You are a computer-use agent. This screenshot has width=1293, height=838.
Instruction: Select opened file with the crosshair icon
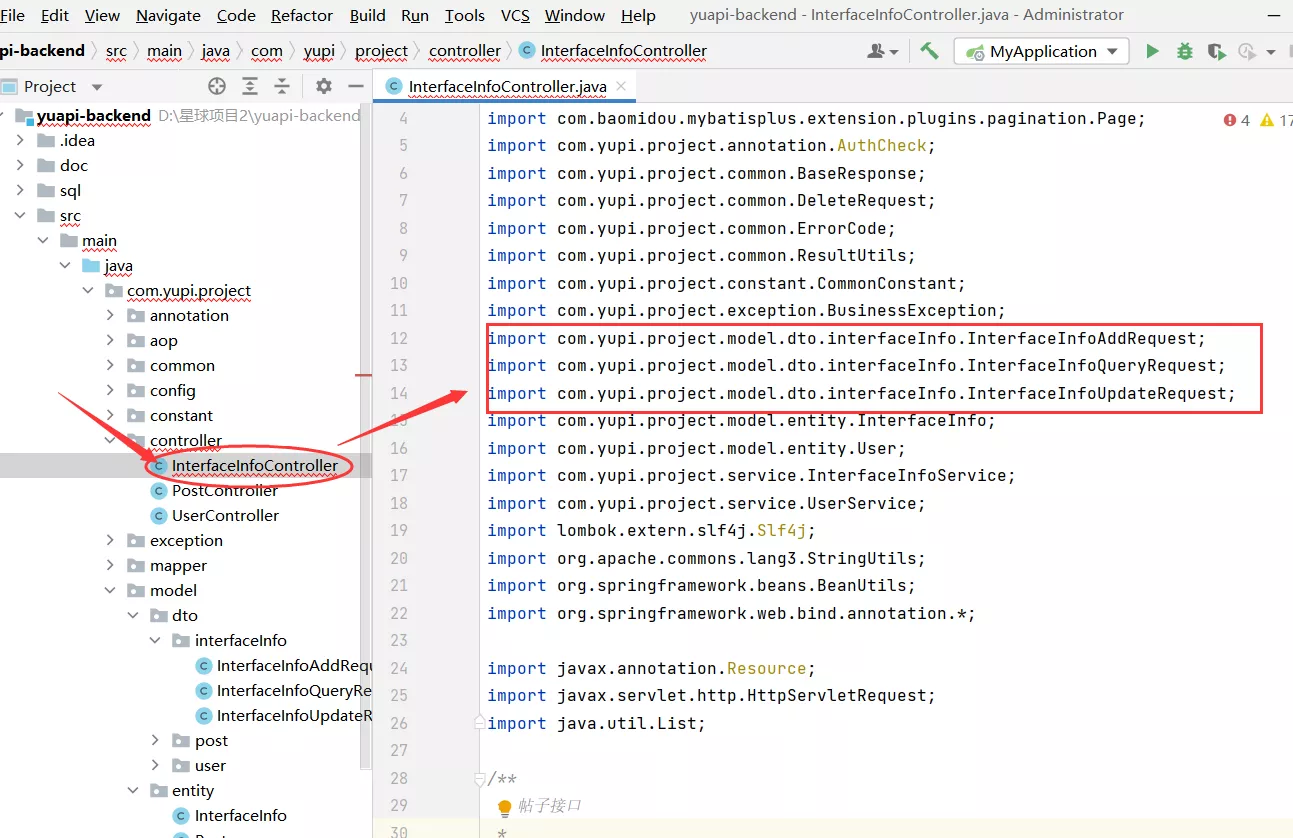(x=217, y=86)
